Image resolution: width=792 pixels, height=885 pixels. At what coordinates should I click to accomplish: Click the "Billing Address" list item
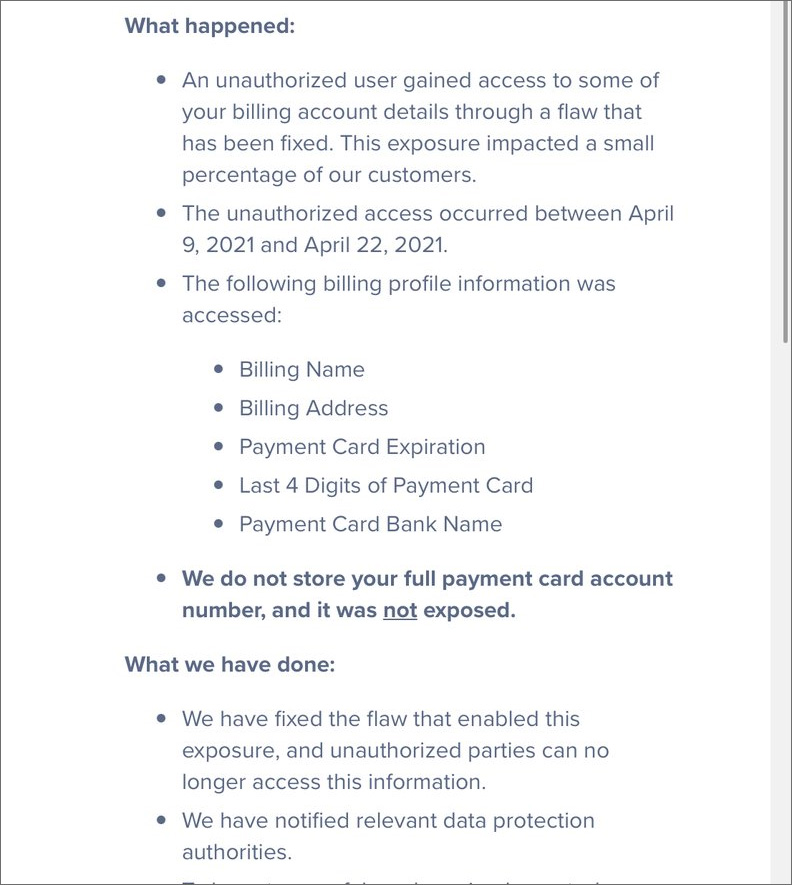[x=313, y=408]
